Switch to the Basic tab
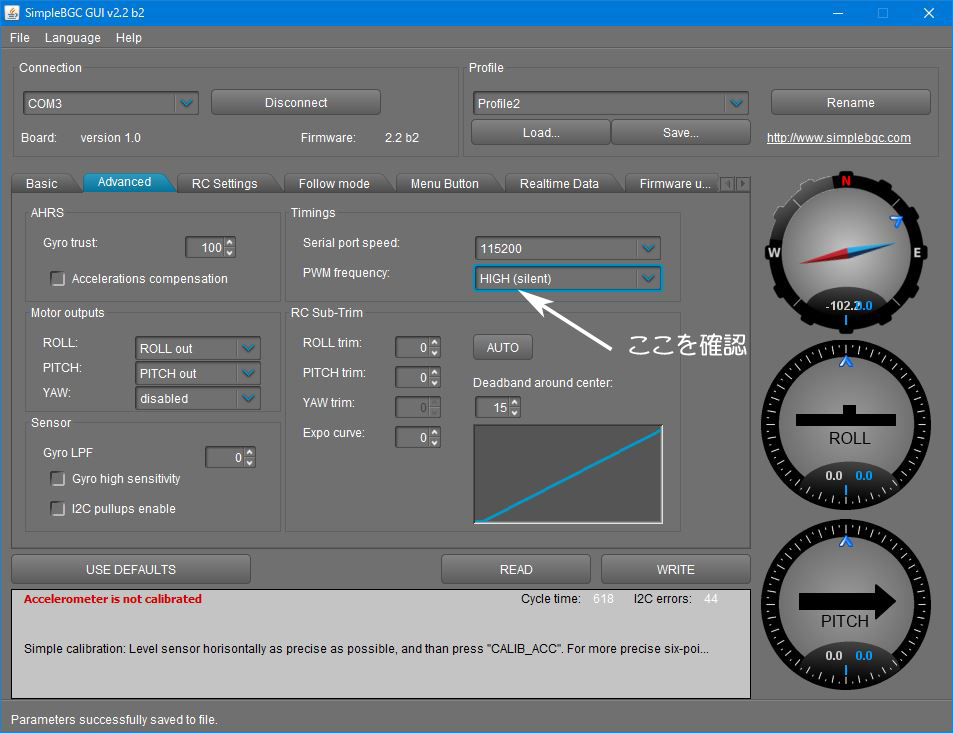This screenshot has width=953, height=733. [41, 184]
